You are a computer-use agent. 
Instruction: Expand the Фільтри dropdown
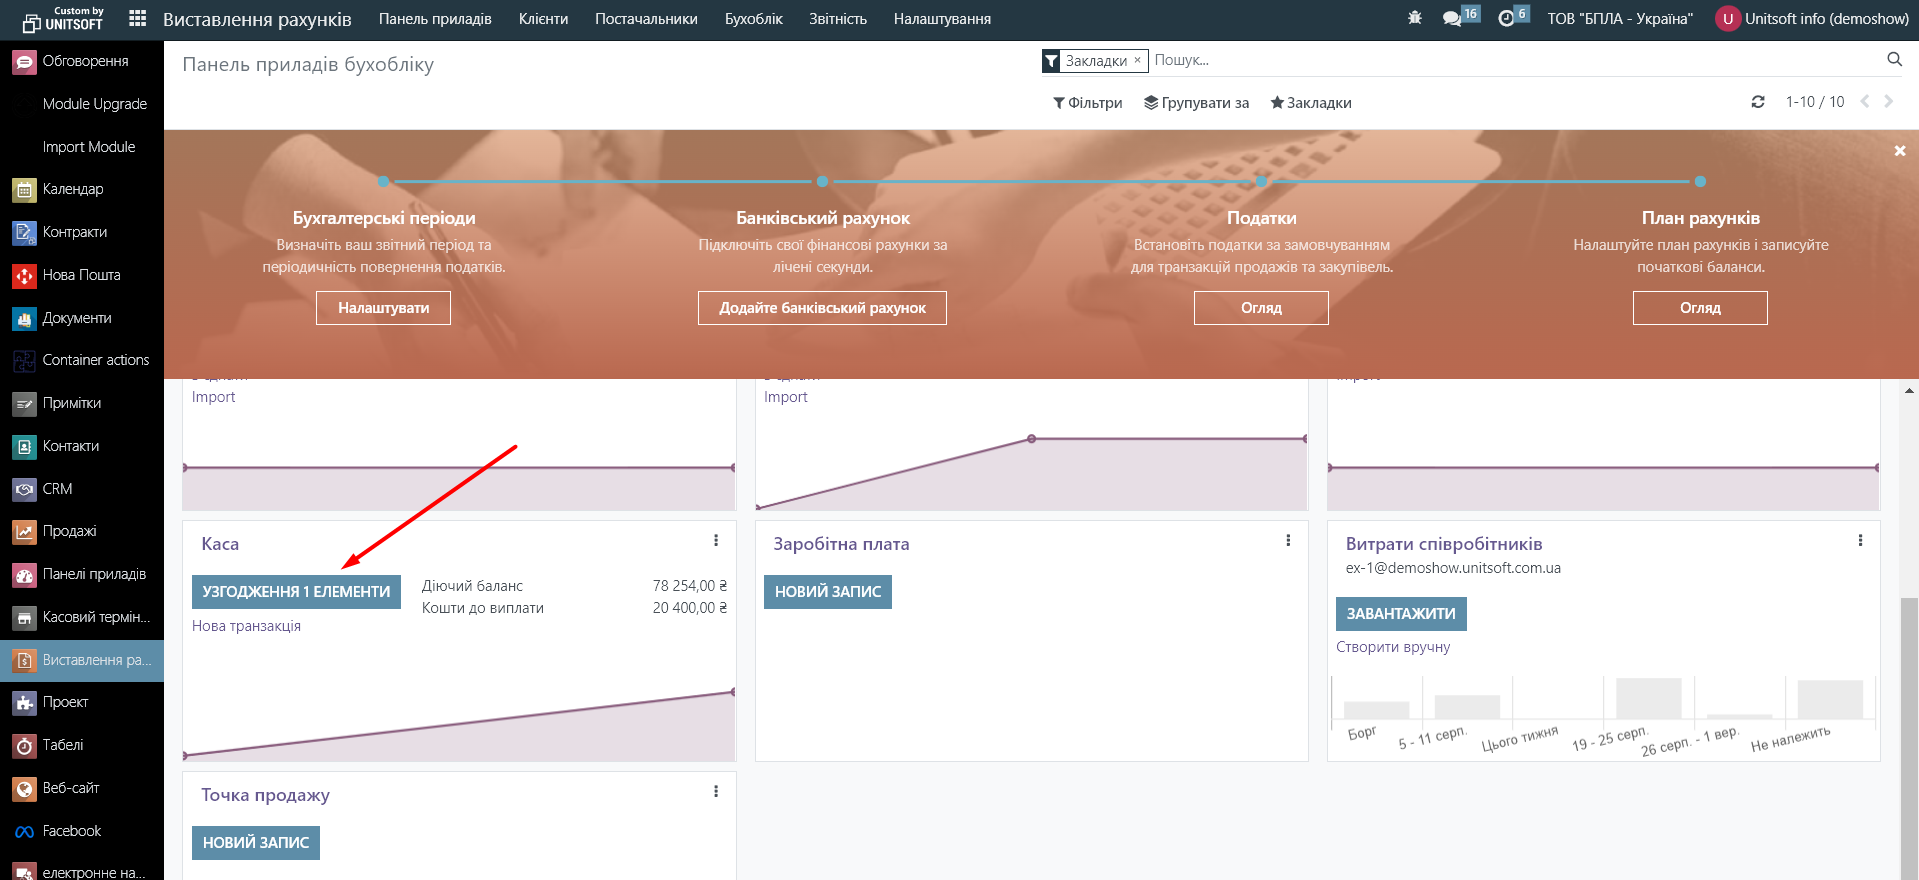[1087, 103]
